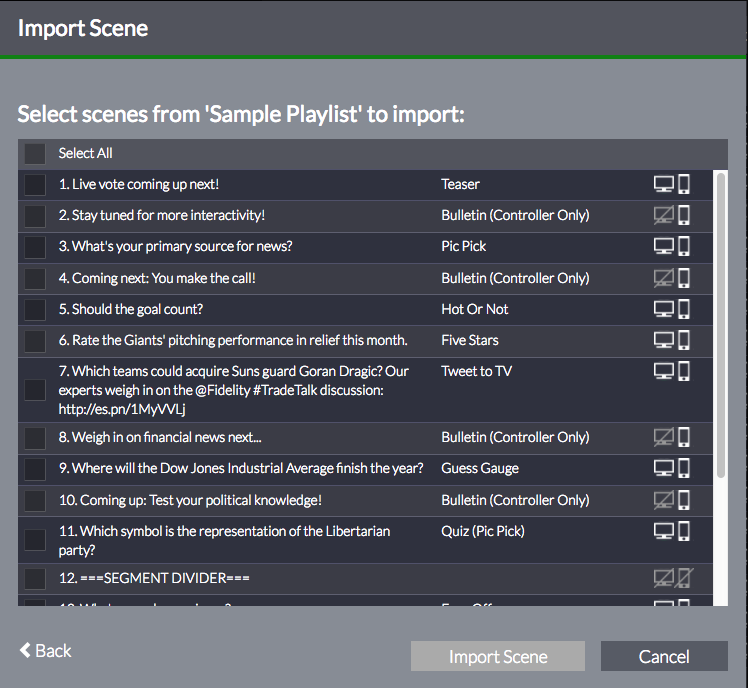Click phone icon in Teaser row
The image size is (748, 688).
(x=684, y=184)
